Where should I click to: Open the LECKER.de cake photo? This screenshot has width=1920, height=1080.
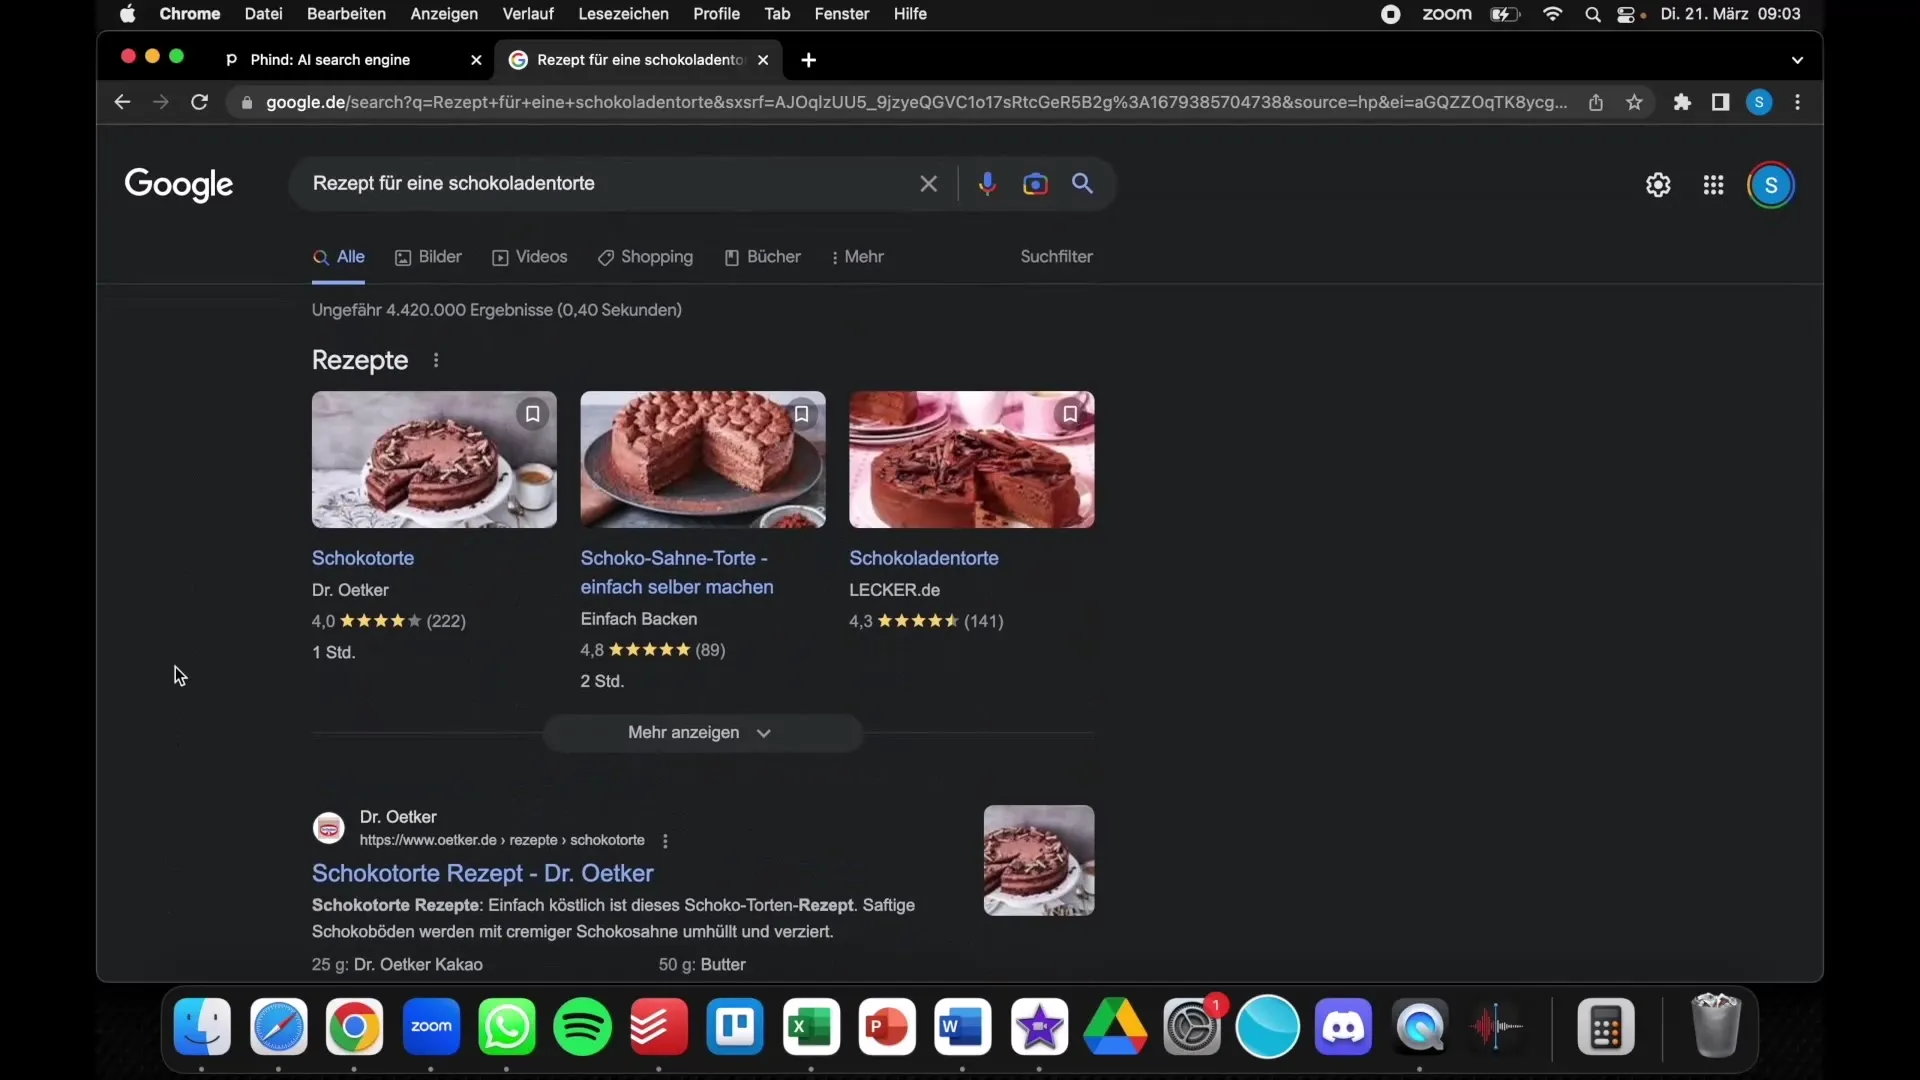(x=972, y=459)
